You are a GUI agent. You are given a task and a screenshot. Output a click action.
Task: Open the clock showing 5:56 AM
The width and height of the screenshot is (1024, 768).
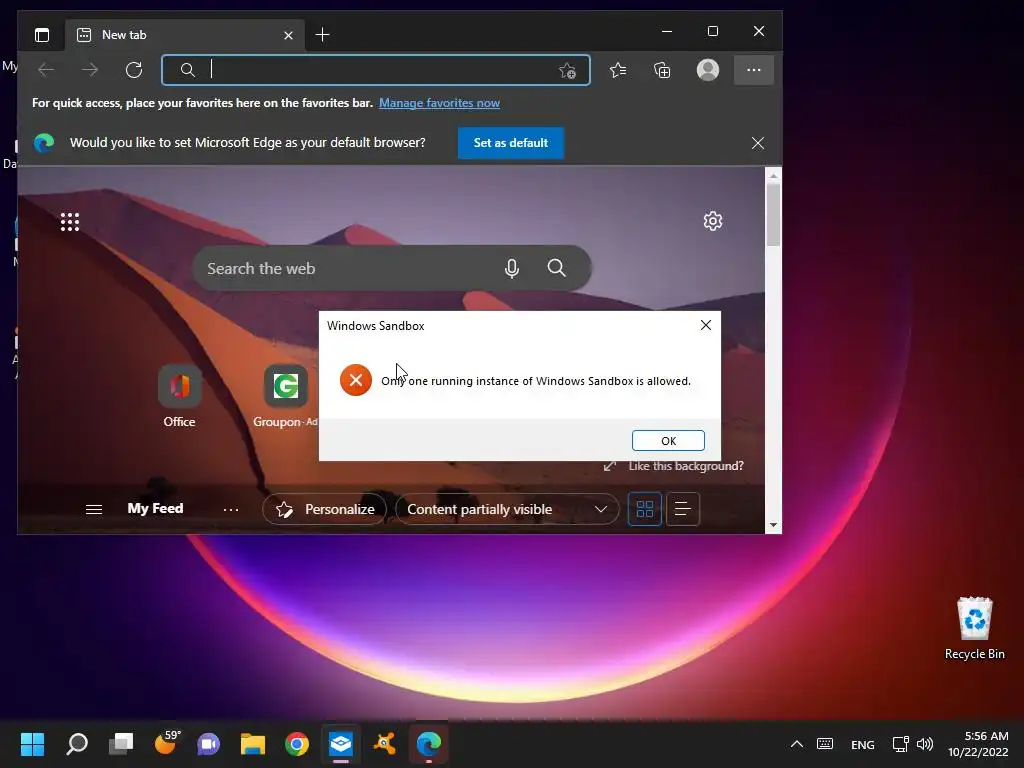978,744
